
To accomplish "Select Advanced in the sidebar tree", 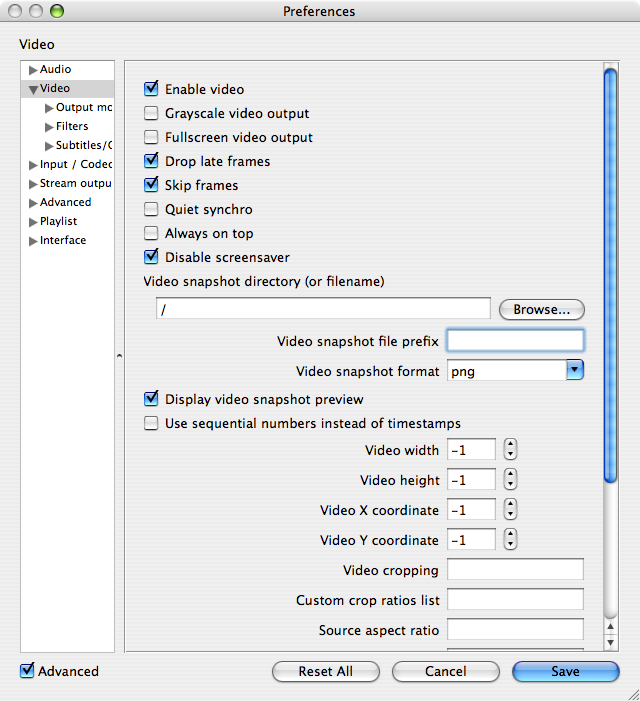I will pyautogui.click(x=65, y=202).
